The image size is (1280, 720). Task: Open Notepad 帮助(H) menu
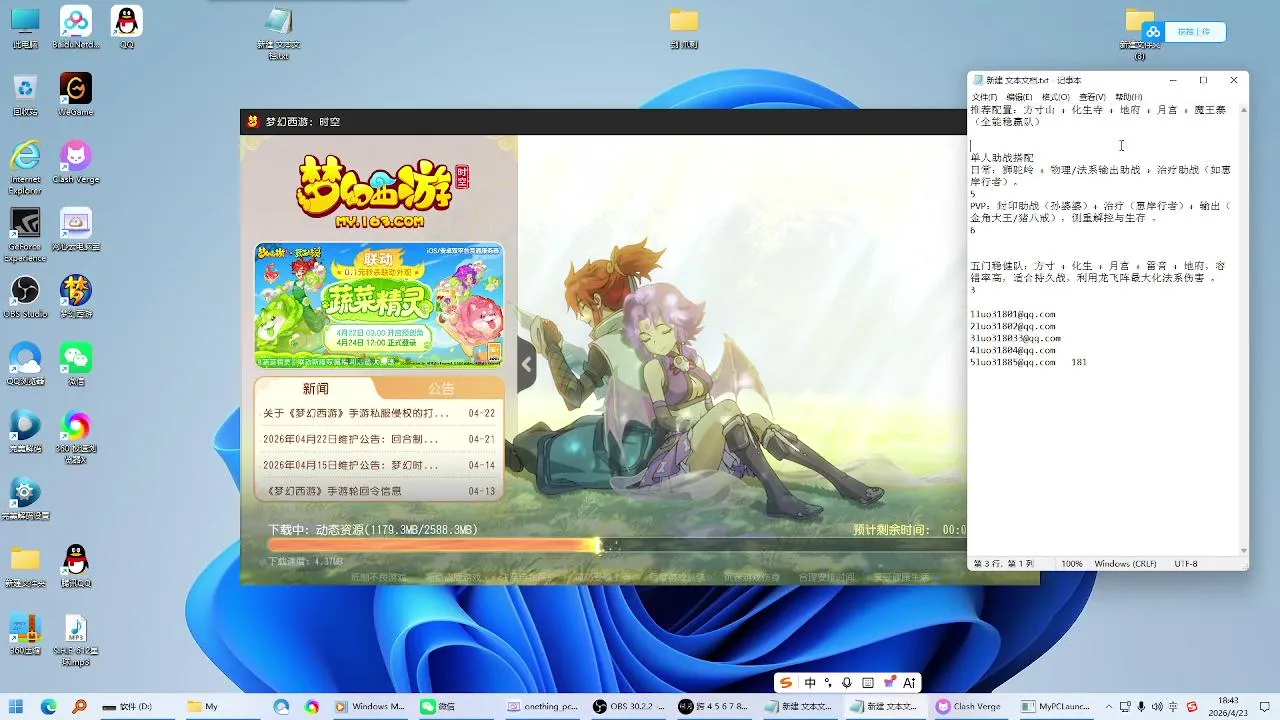tap(1128, 97)
